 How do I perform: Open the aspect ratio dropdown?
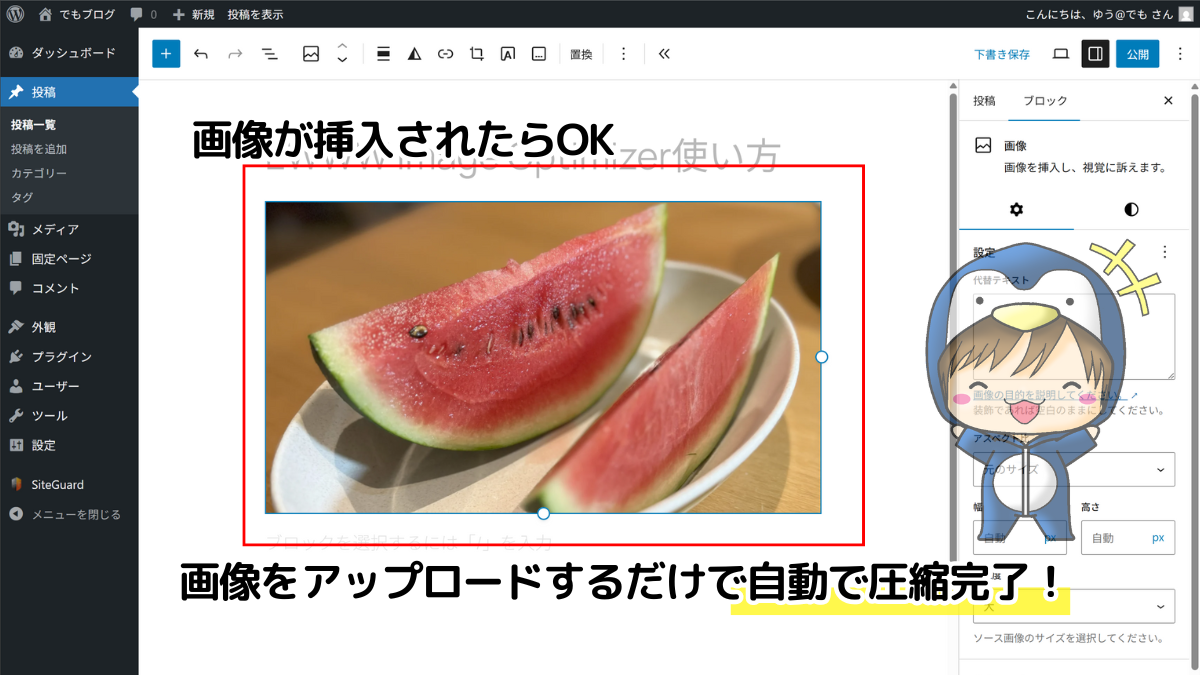click(x=1074, y=469)
